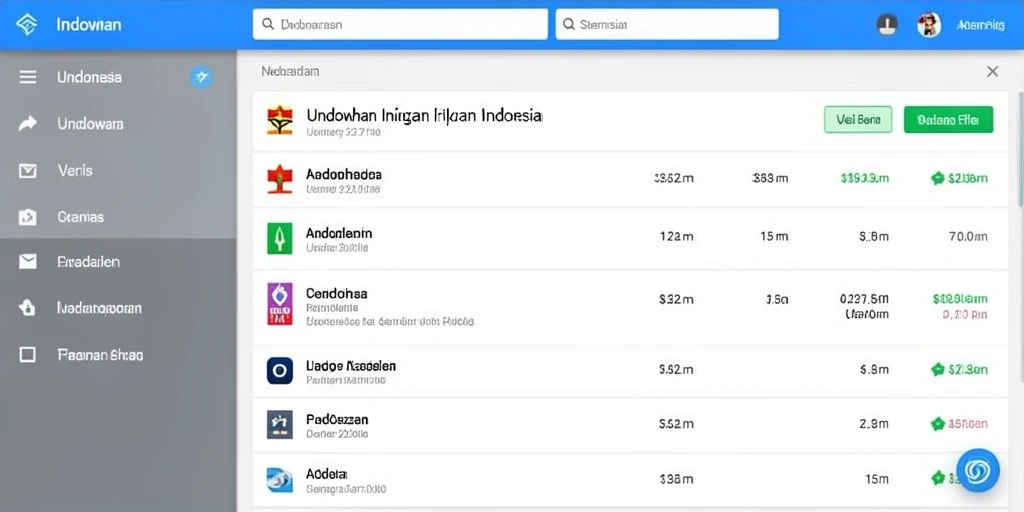
Task: Select the Cramas sidebar item
Action: (x=118, y=216)
